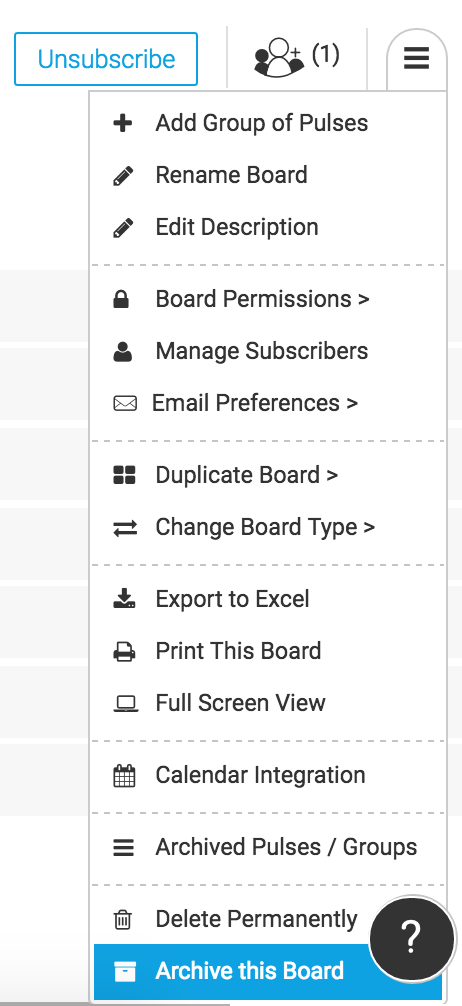The height and width of the screenshot is (1006, 462).
Task: Click the printer icon for Print This Board
Action: coord(124,651)
